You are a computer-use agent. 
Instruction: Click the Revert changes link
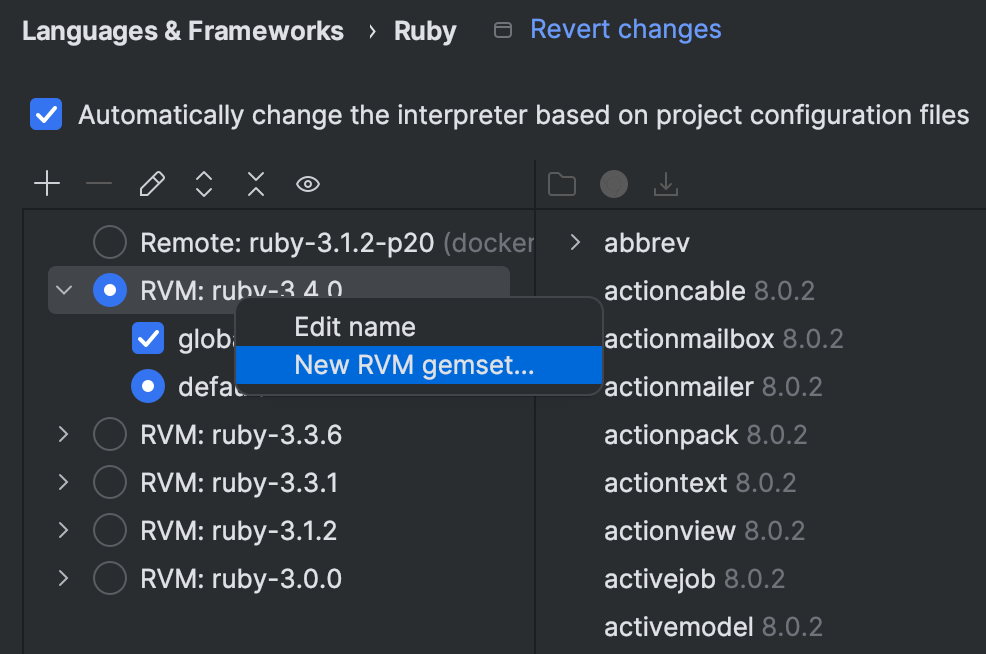(x=626, y=29)
